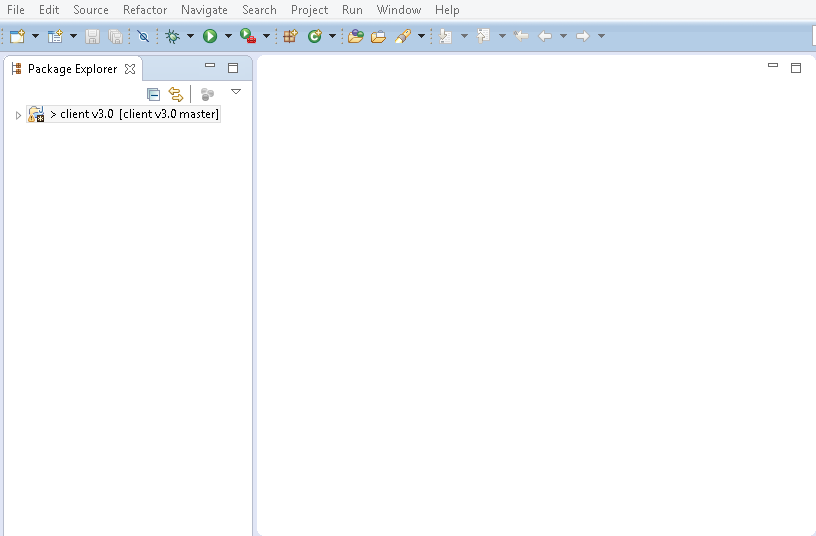Click the Collapse All icon

154,94
